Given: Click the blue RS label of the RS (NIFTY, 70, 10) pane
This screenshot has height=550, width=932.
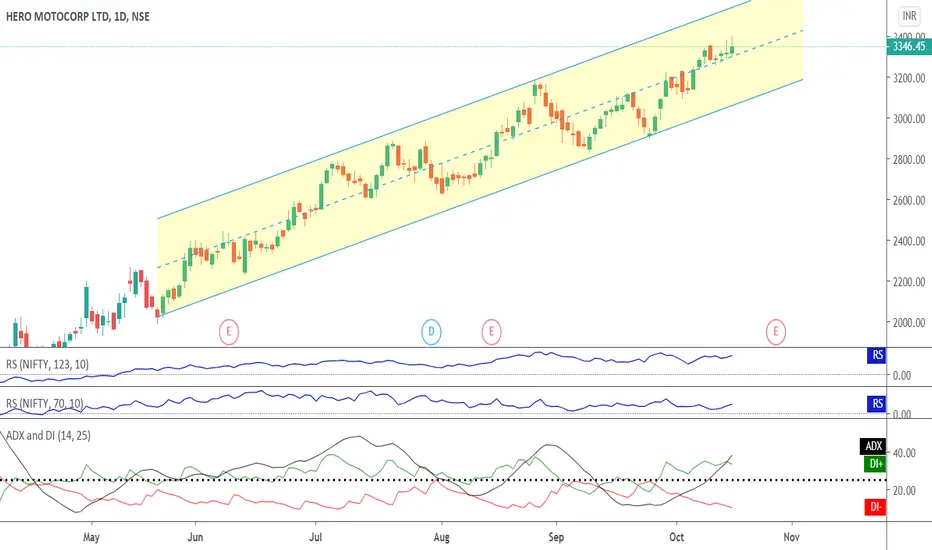Looking at the screenshot, I should point(877,404).
